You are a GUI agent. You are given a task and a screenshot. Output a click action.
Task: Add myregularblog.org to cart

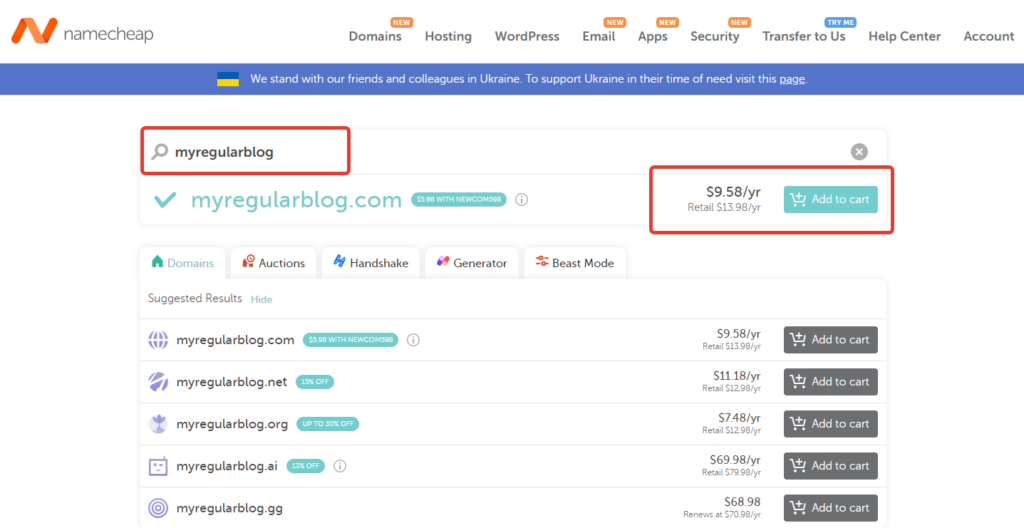coord(831,423)
